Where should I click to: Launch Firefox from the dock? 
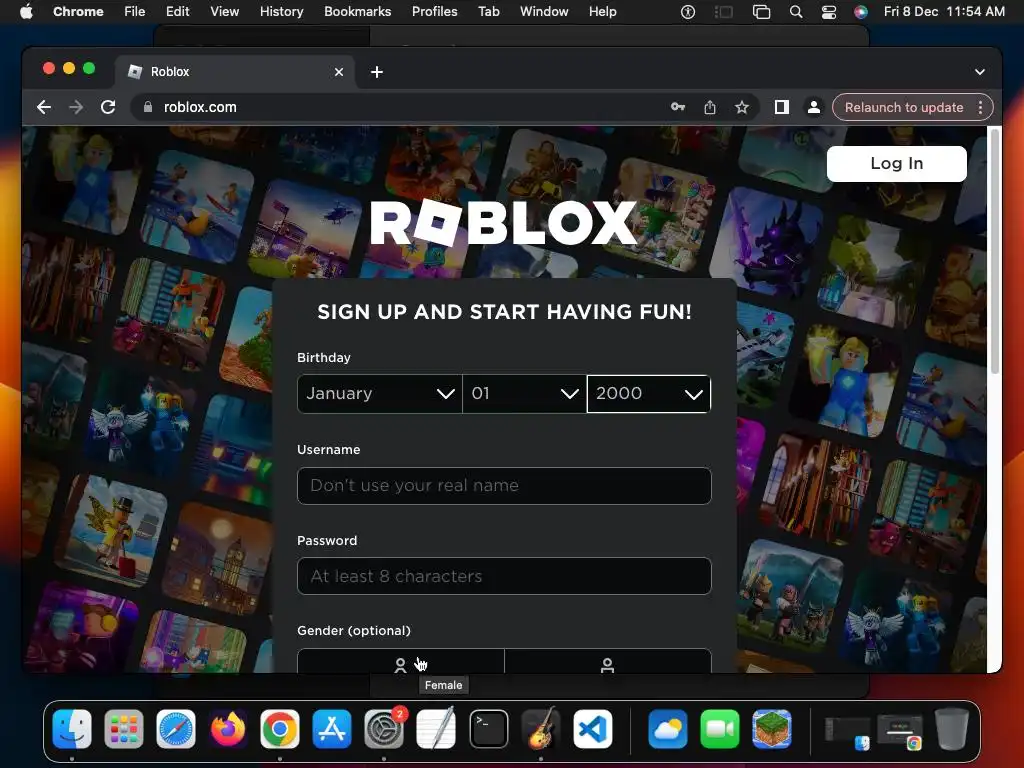click(x=228, y=729)
